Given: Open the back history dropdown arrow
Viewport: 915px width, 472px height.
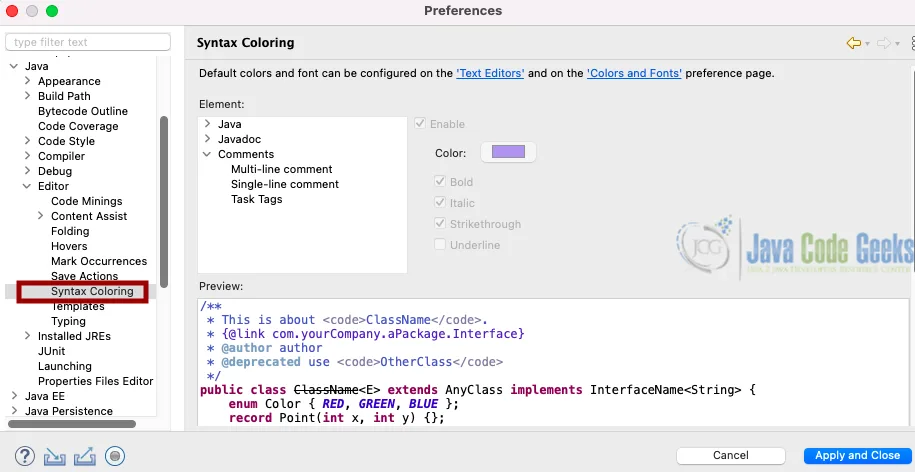Looking at the screenshot, I should coord(867,44).
